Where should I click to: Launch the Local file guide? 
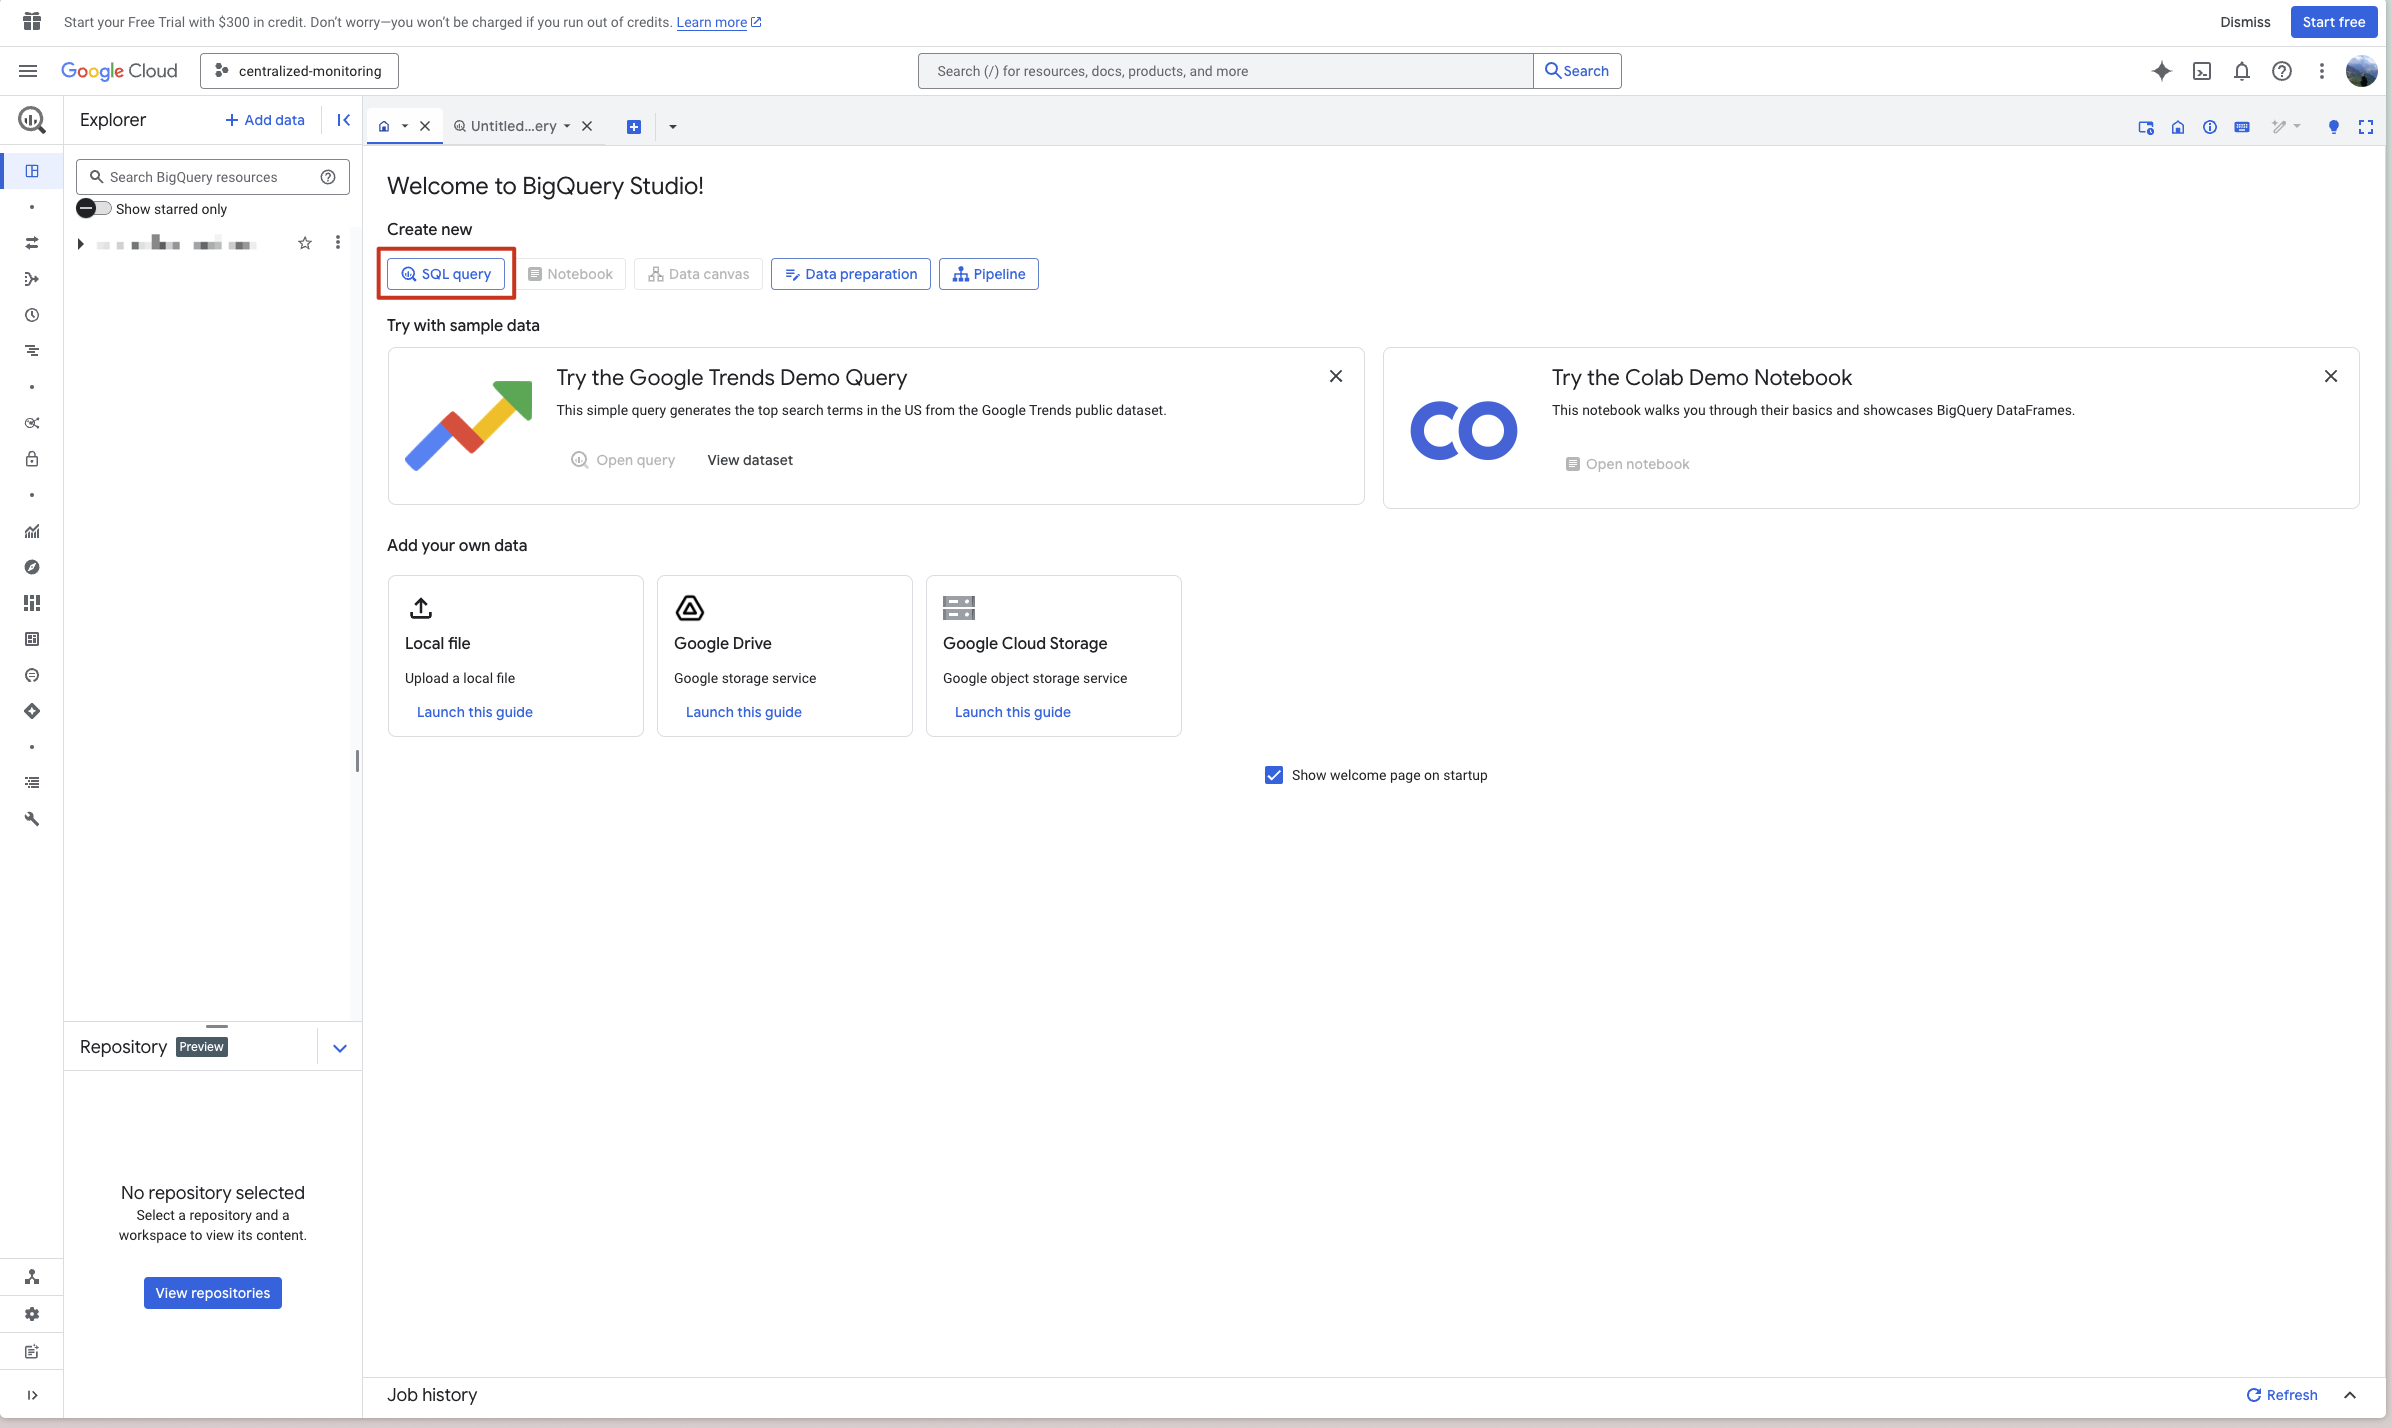(x=475, y=712)
